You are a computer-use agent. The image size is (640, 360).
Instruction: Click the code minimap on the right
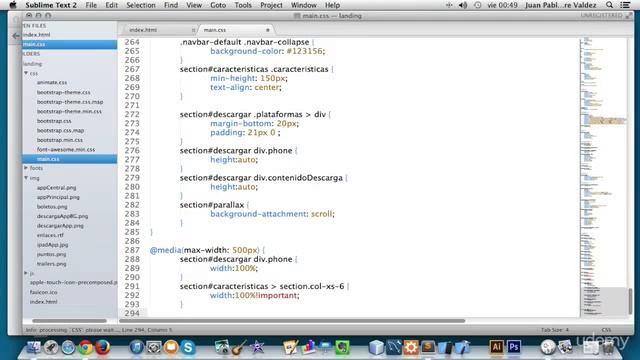tap(603, 176)
